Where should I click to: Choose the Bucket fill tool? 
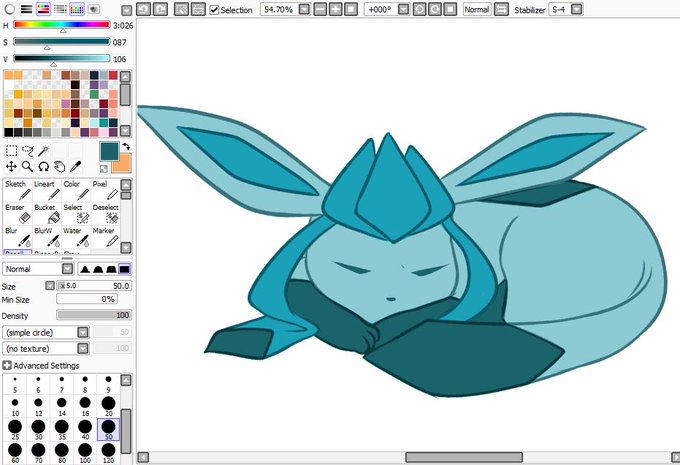pyautogui.click(x=47, y=213)
